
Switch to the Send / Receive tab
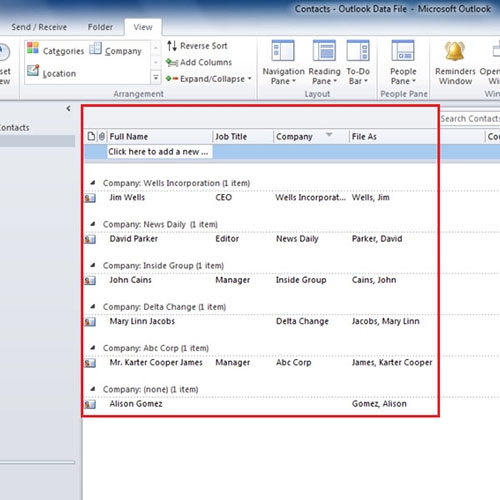pos(39,27)
